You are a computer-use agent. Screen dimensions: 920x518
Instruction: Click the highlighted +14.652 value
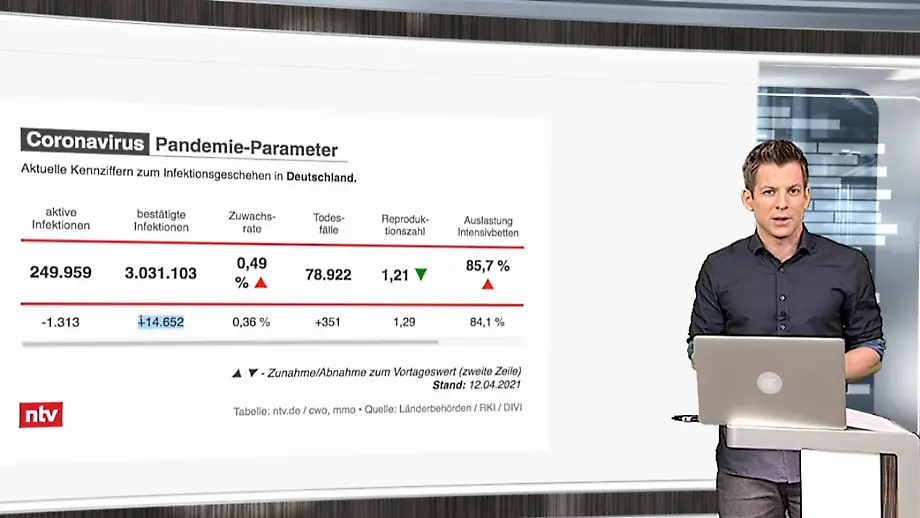click(161, 322)
